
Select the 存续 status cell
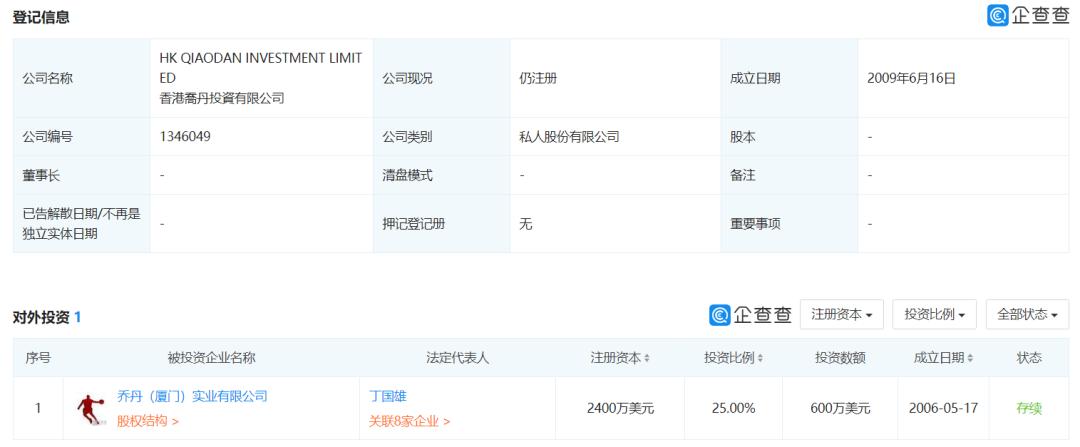pyautogui.click(x=1029, y=408)
